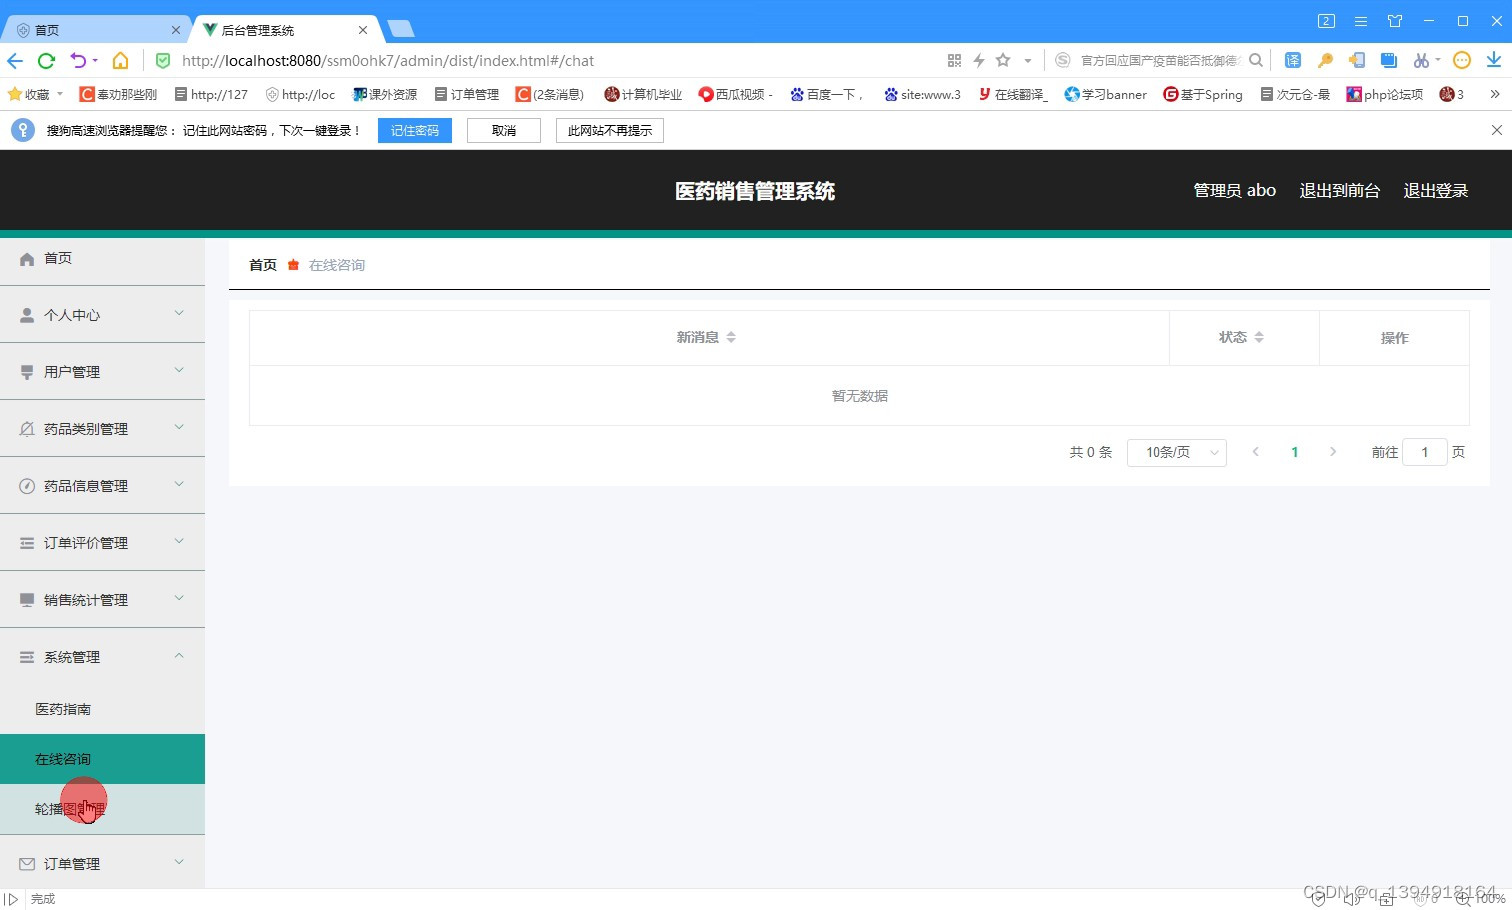Click the 操作 column header
The height and width of the screenshot is (910, 1512).
1394,338
